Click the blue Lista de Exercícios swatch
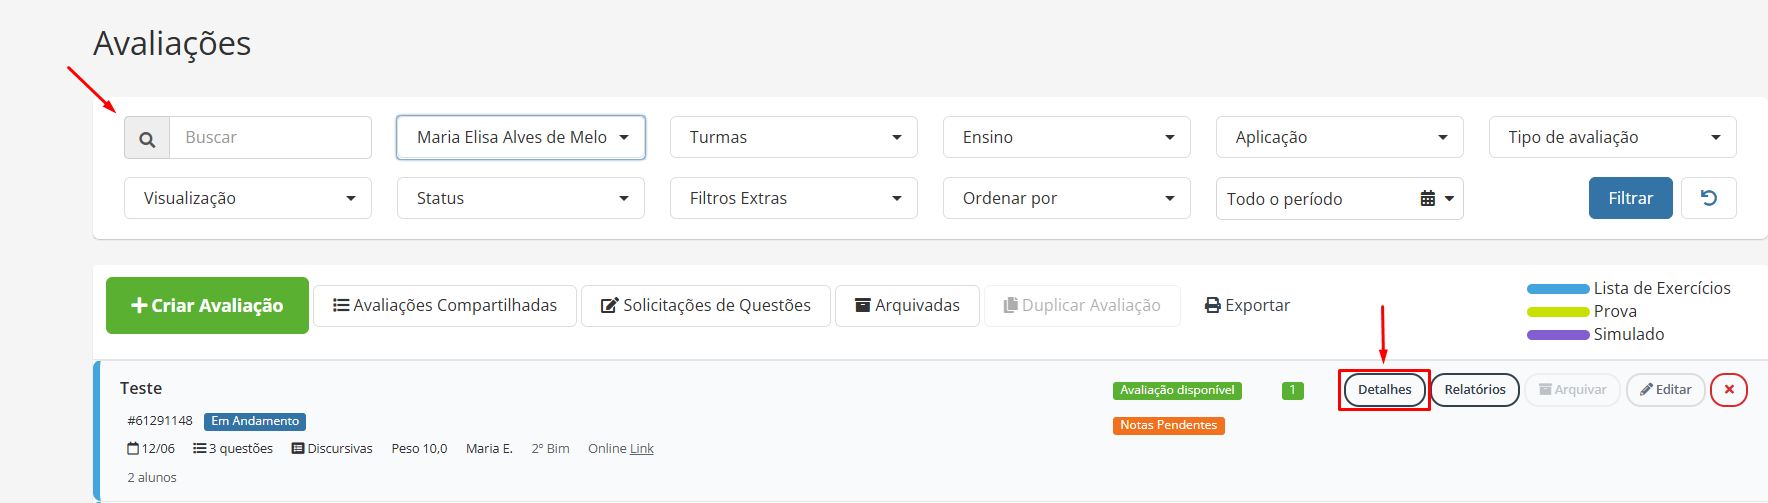1768x503 pixels. [x=1558, y=289]
